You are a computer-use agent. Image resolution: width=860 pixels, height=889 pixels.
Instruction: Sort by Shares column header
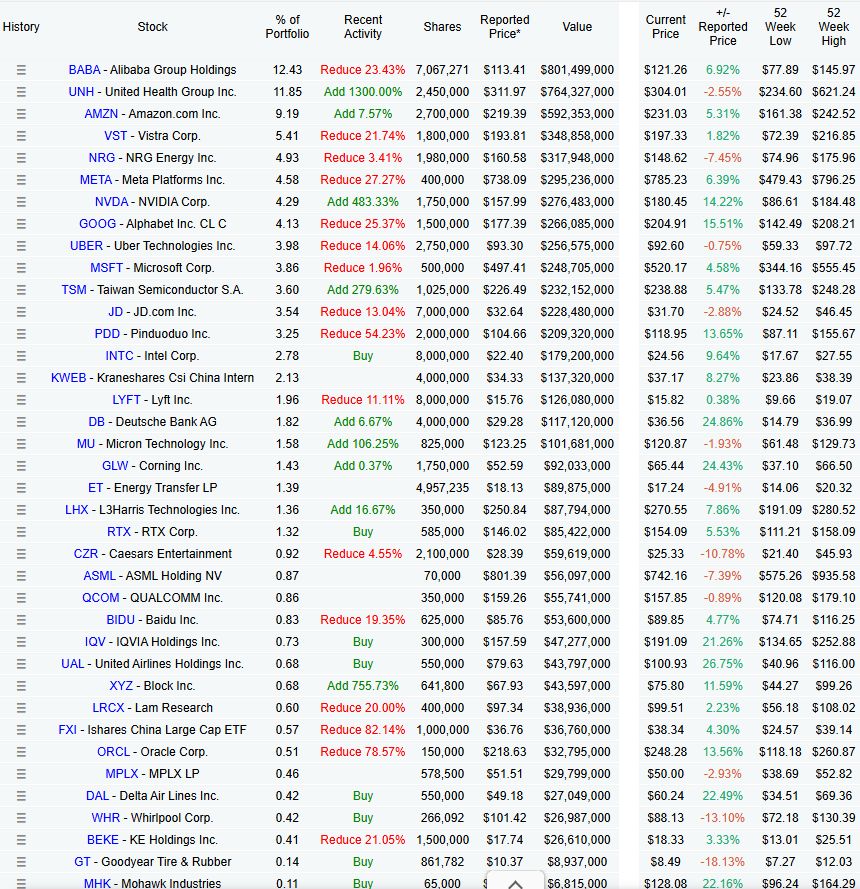[442, 27]
